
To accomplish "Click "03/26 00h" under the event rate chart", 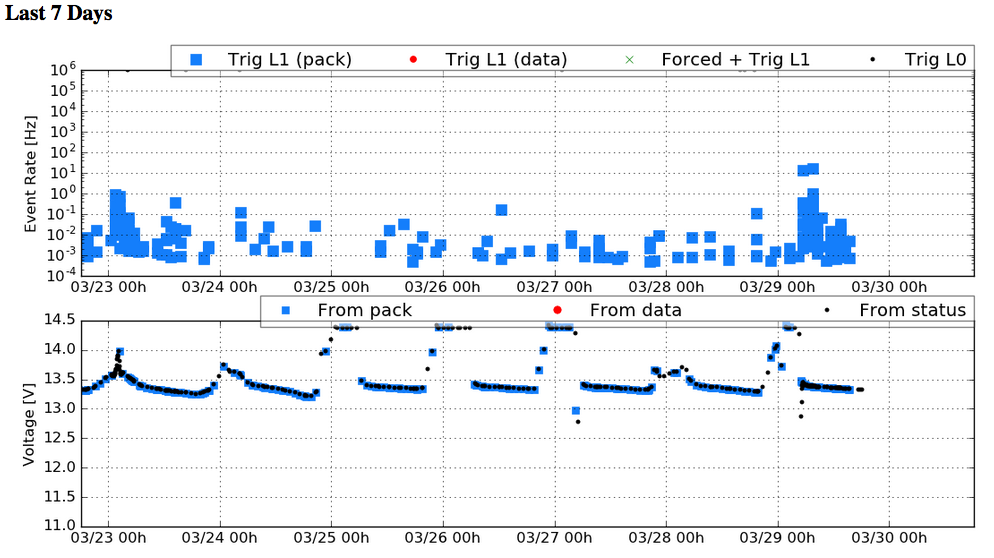I will (x=442, y=287).
